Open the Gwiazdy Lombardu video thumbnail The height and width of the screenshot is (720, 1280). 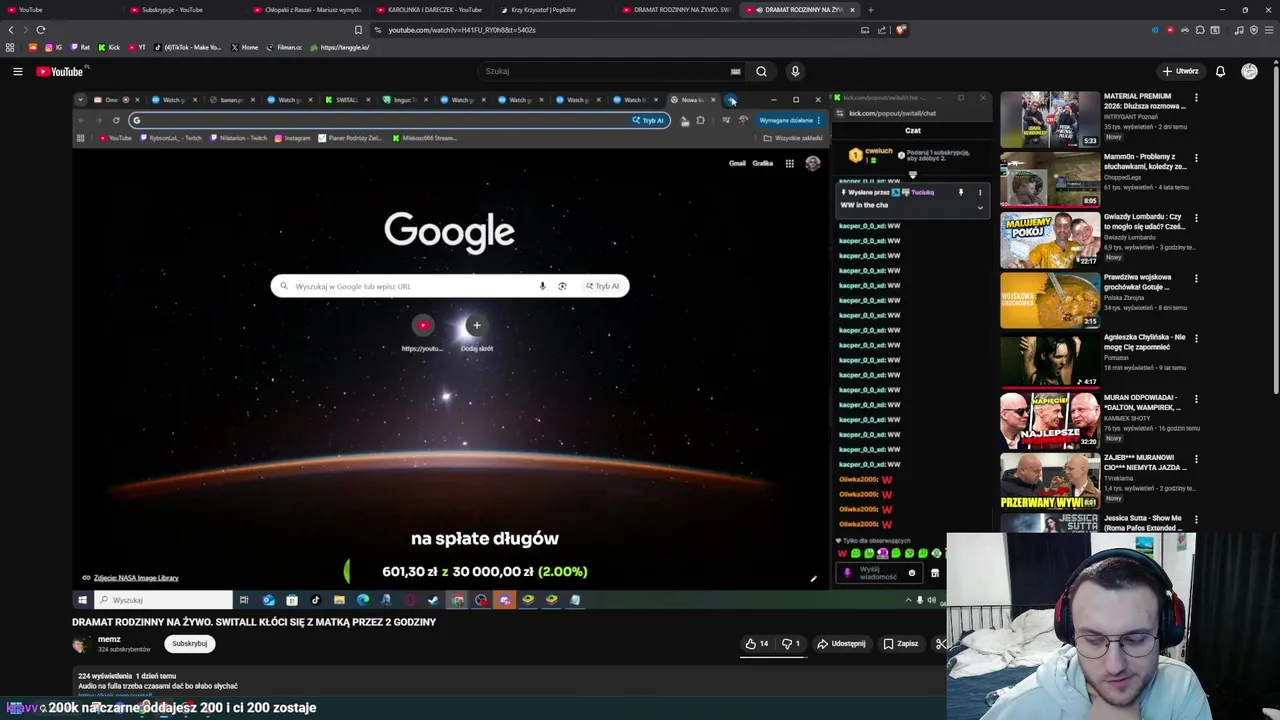1050,240
